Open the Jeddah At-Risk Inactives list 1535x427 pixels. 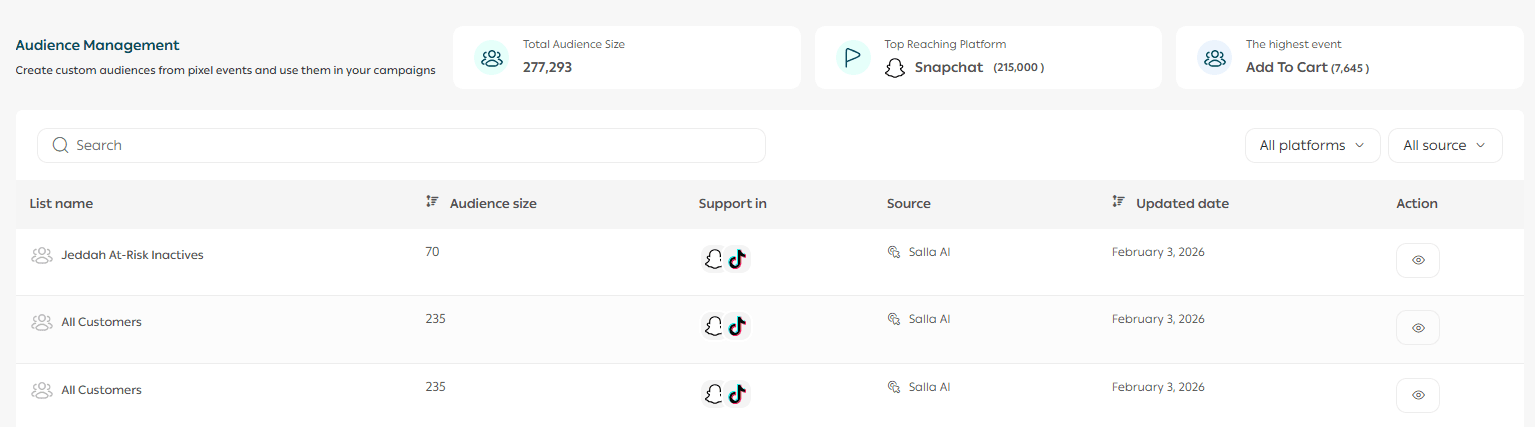[x=132, y=255]
